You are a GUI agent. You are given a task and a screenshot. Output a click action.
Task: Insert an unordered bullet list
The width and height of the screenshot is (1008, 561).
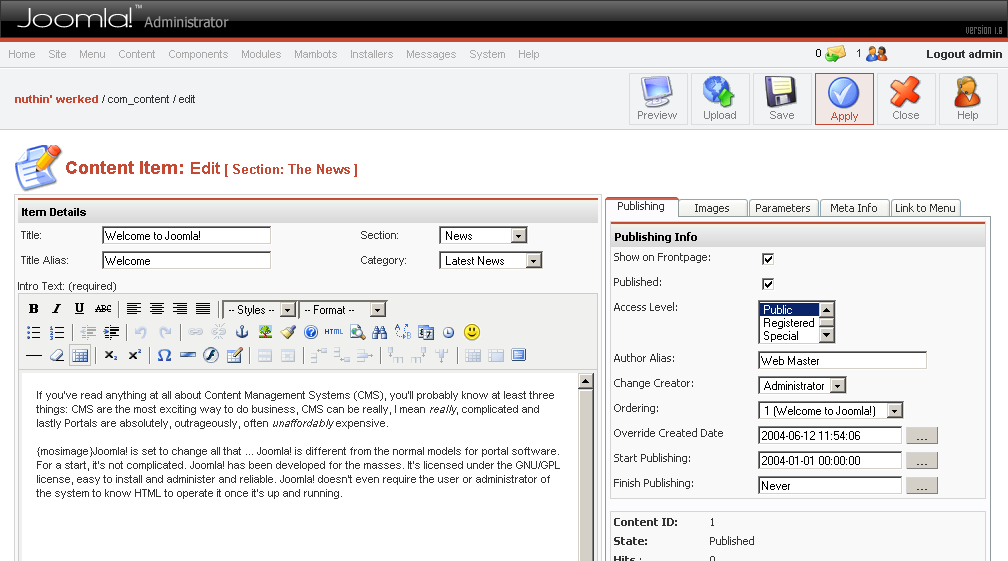(x=33, y=332)
